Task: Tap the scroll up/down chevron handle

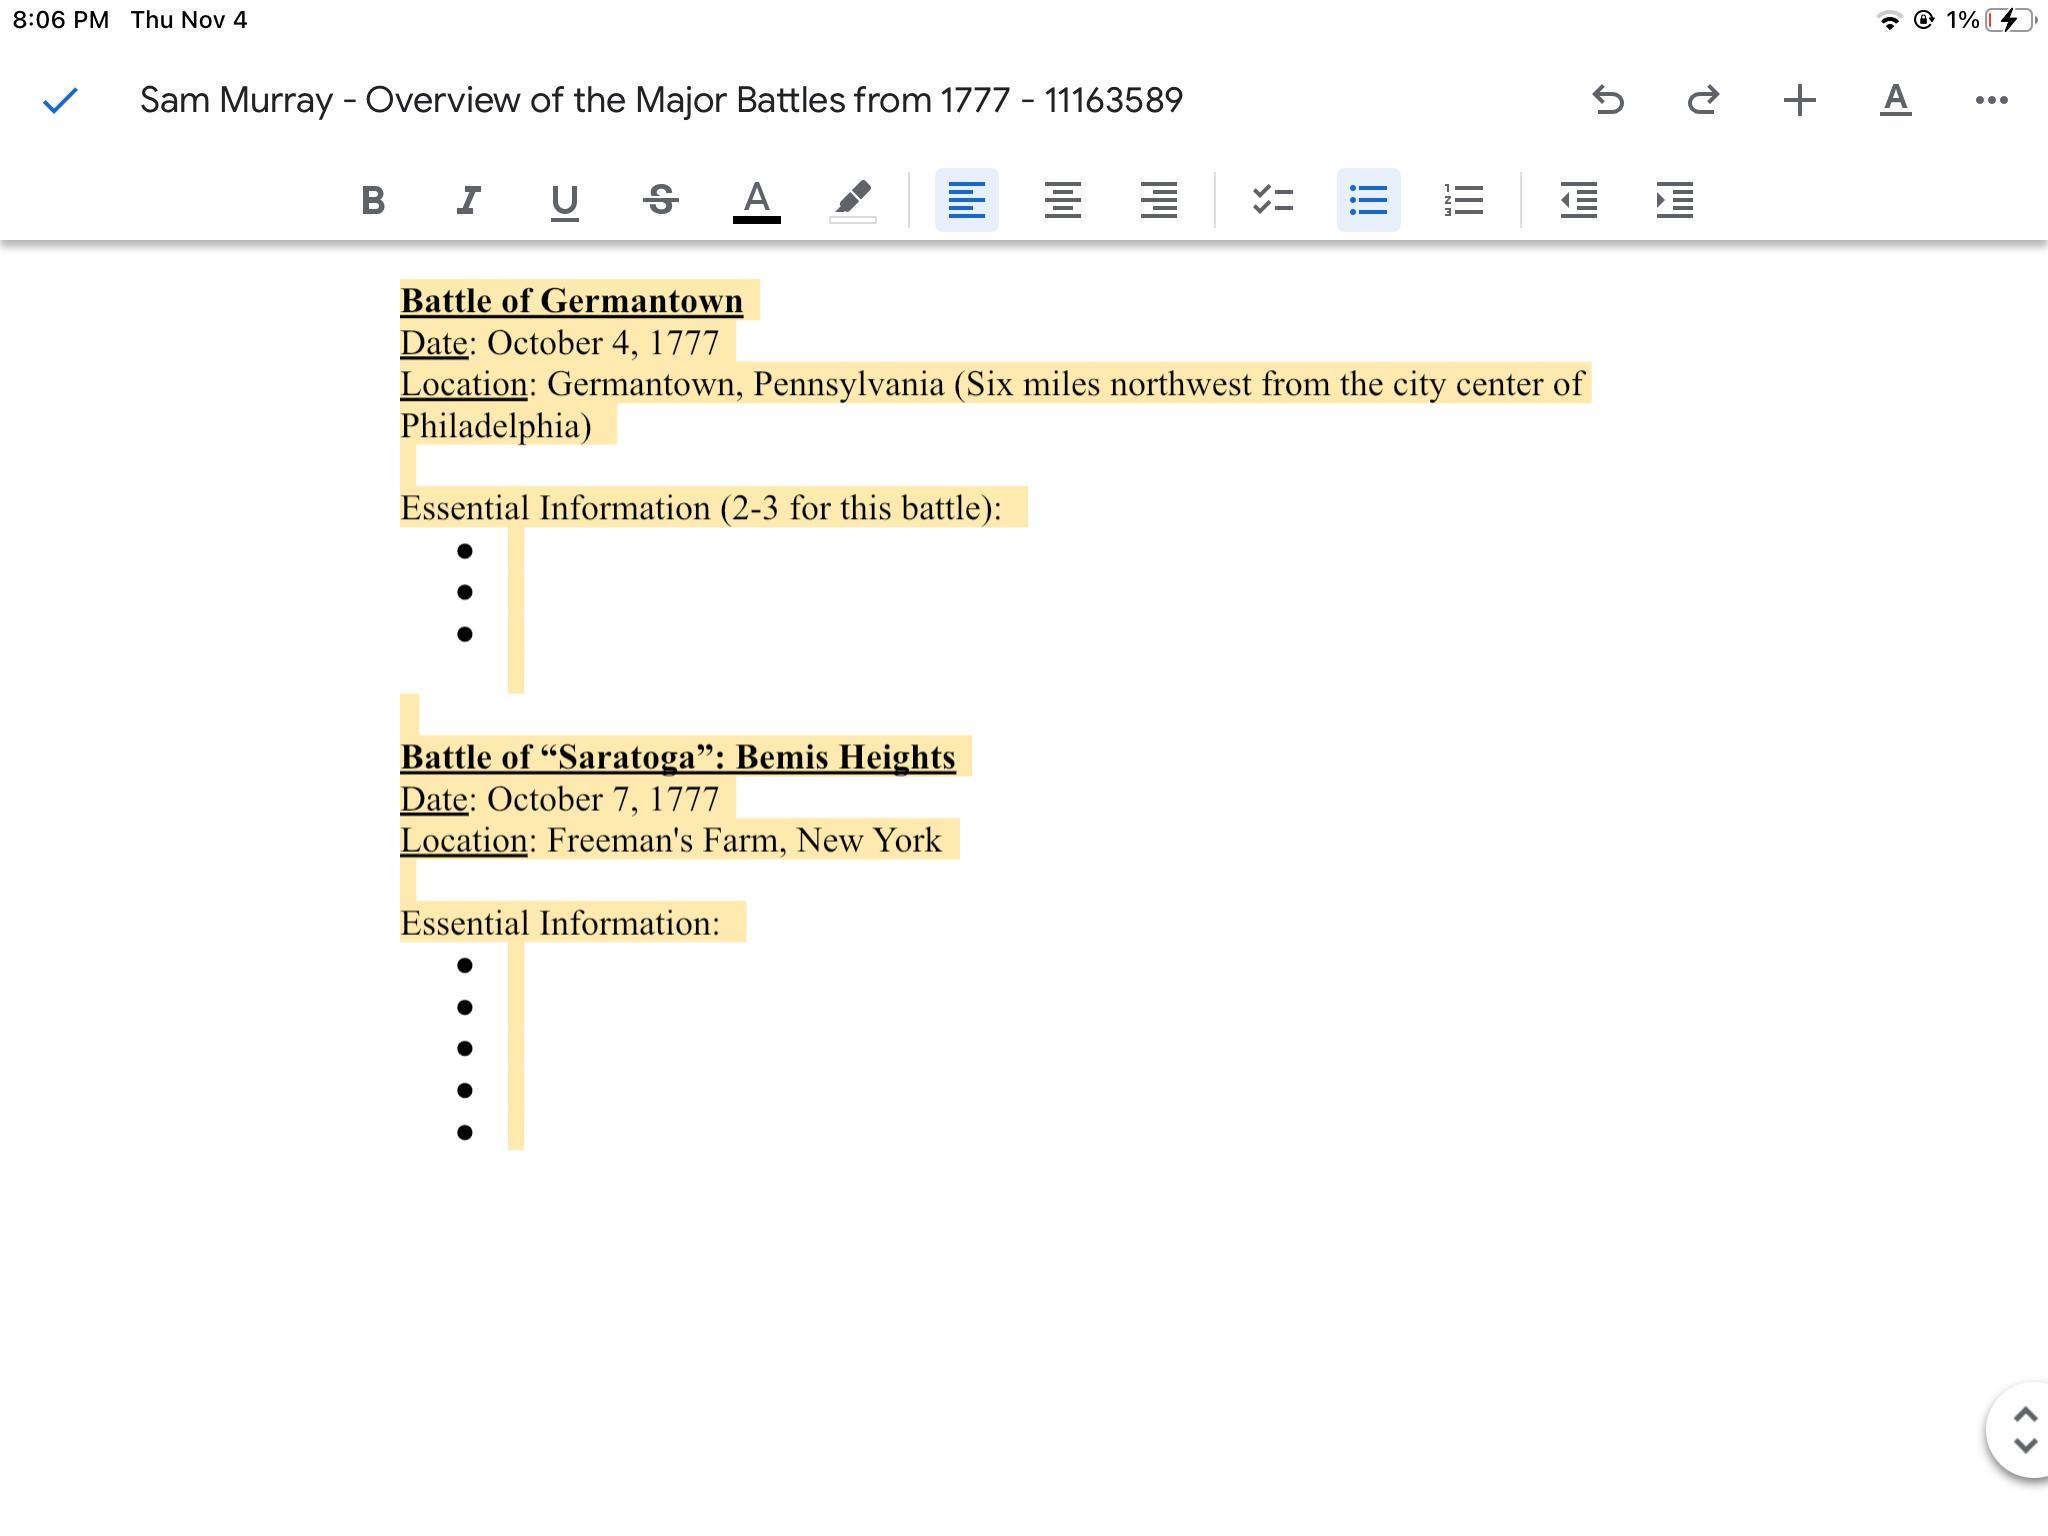Action: pyautogui.click(x=2024, y=1430)
